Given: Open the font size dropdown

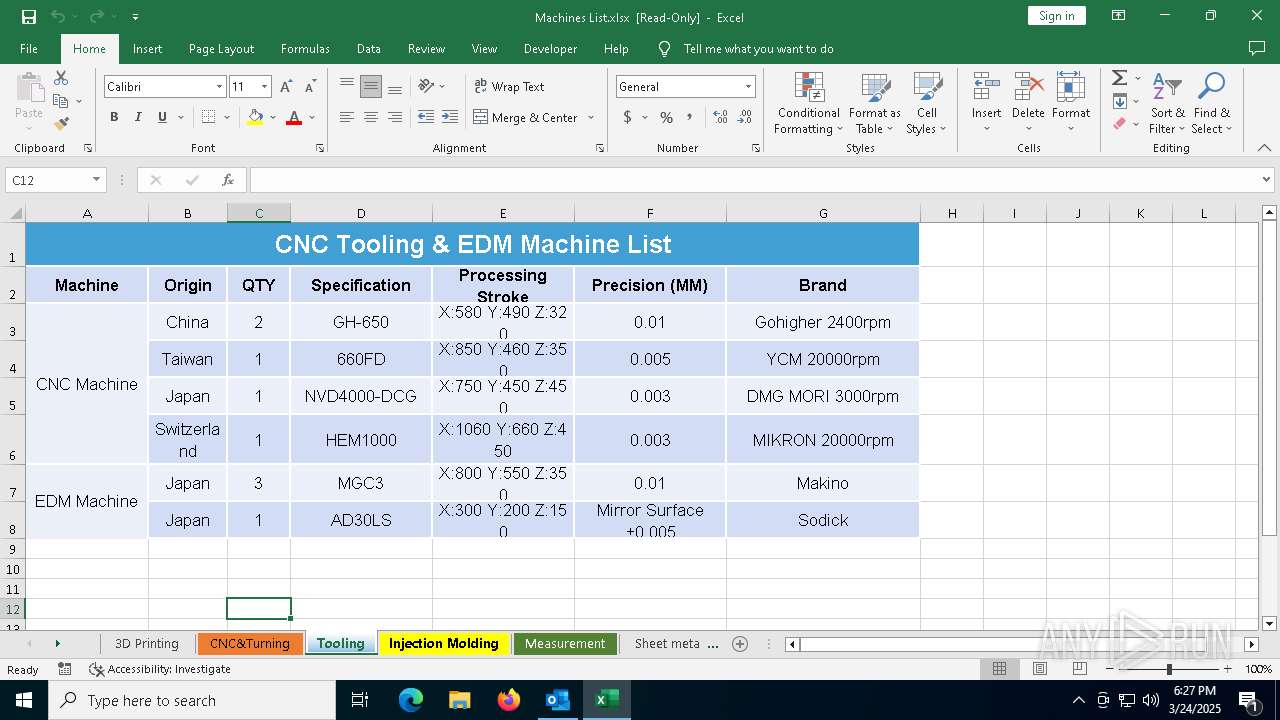Looking at the screenshot, I should [x=264, y=87].
